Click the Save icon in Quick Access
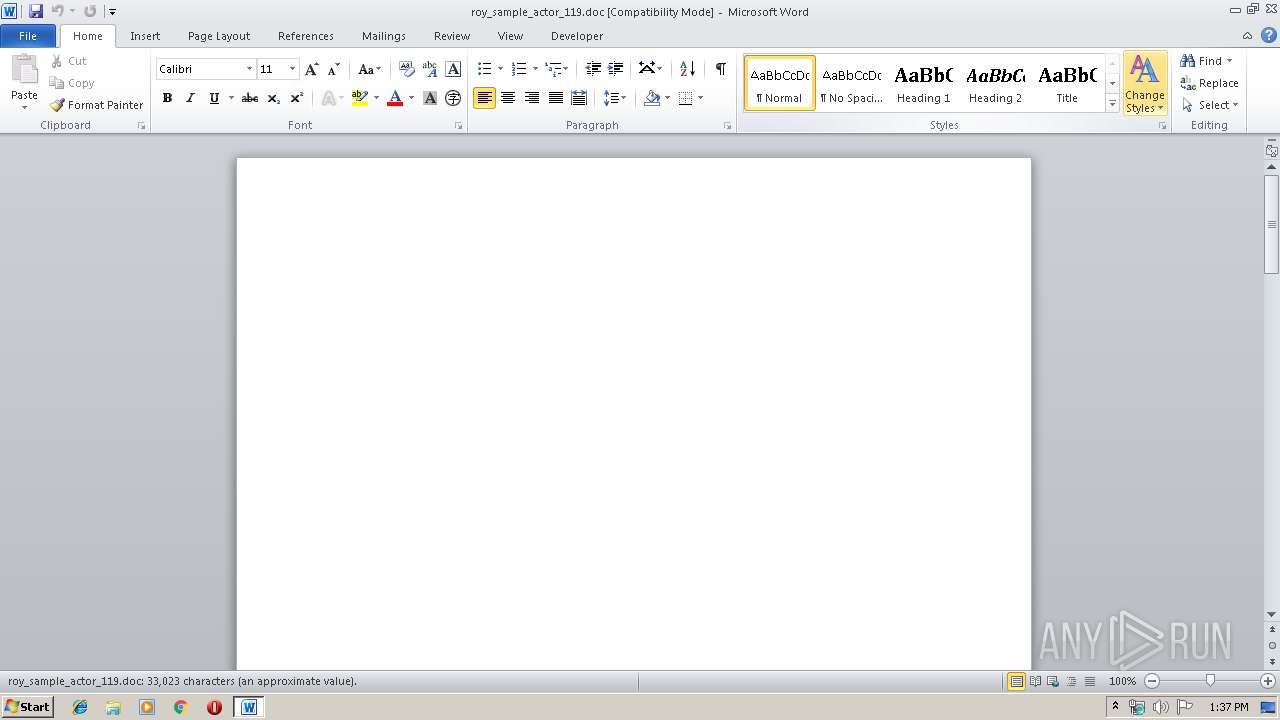The image size is (1280, 720). coord(36,11)
